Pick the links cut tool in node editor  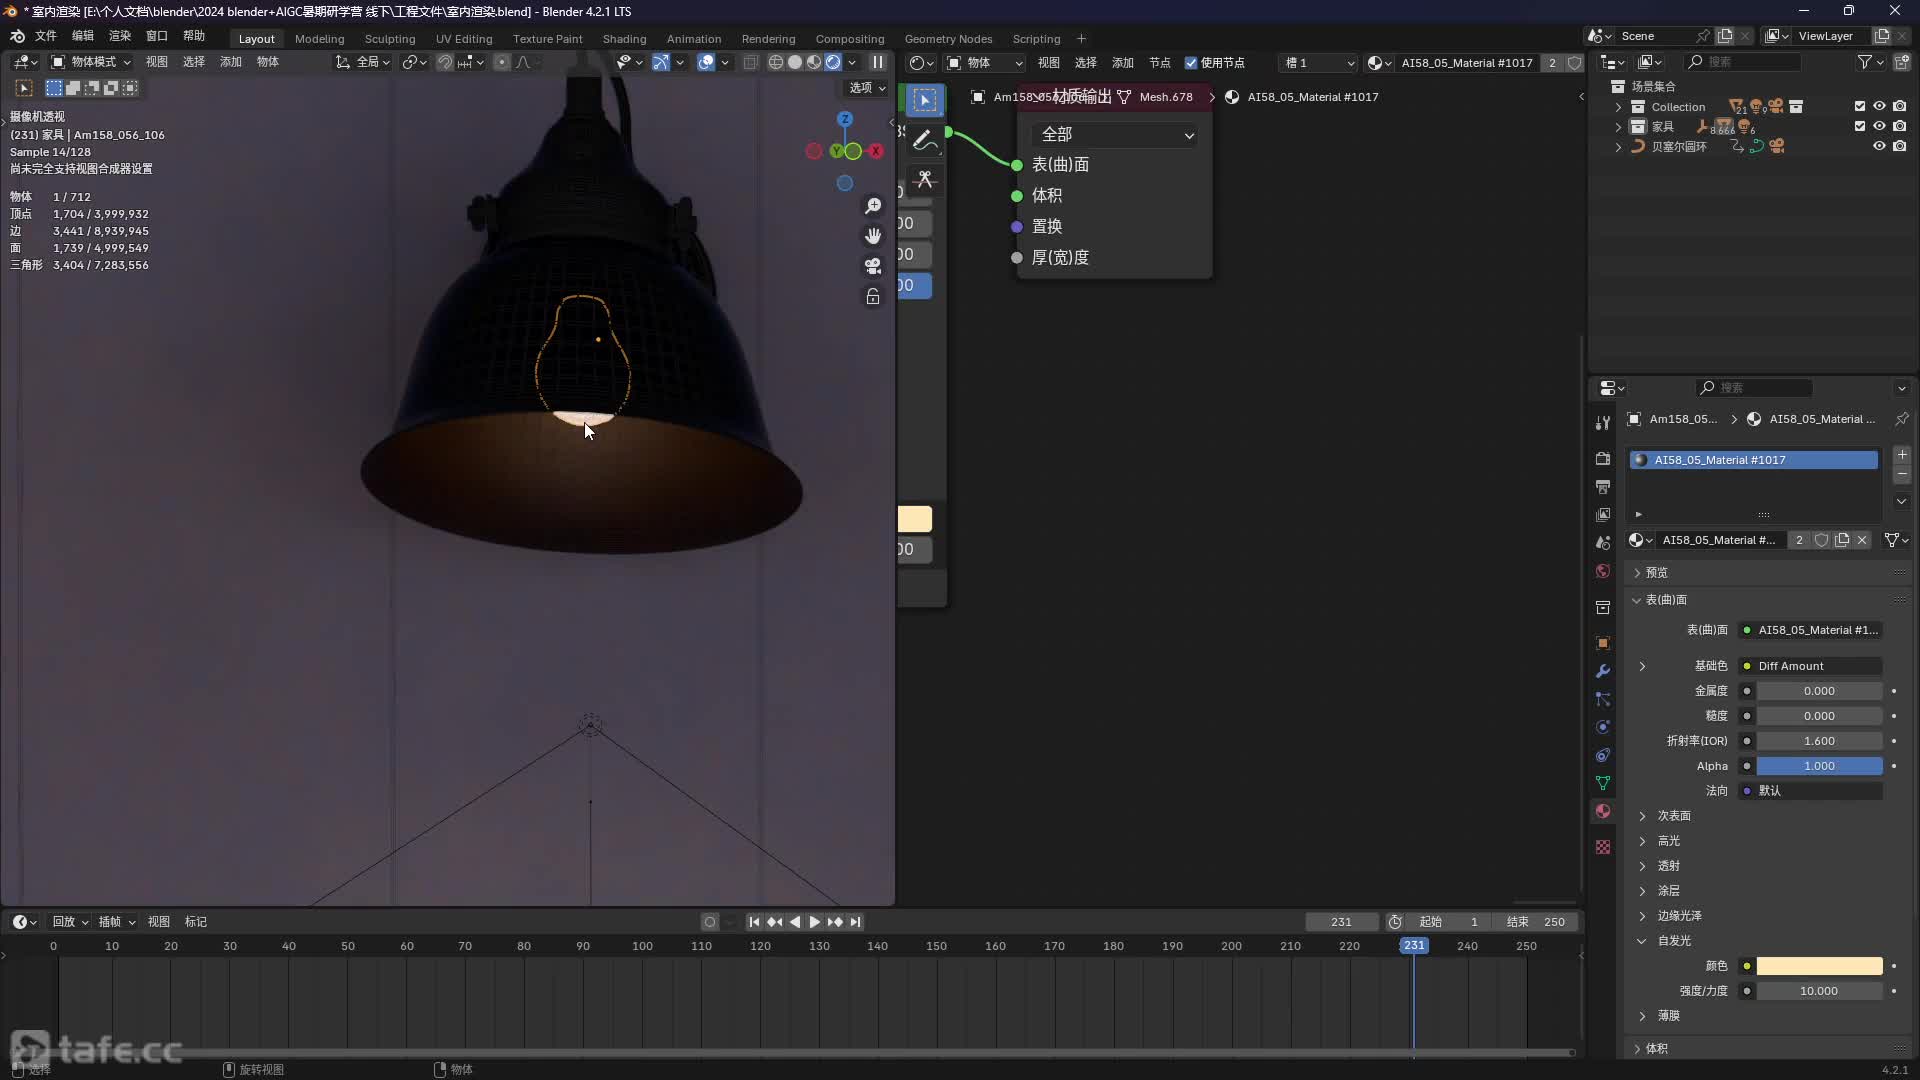coord(925,180)
